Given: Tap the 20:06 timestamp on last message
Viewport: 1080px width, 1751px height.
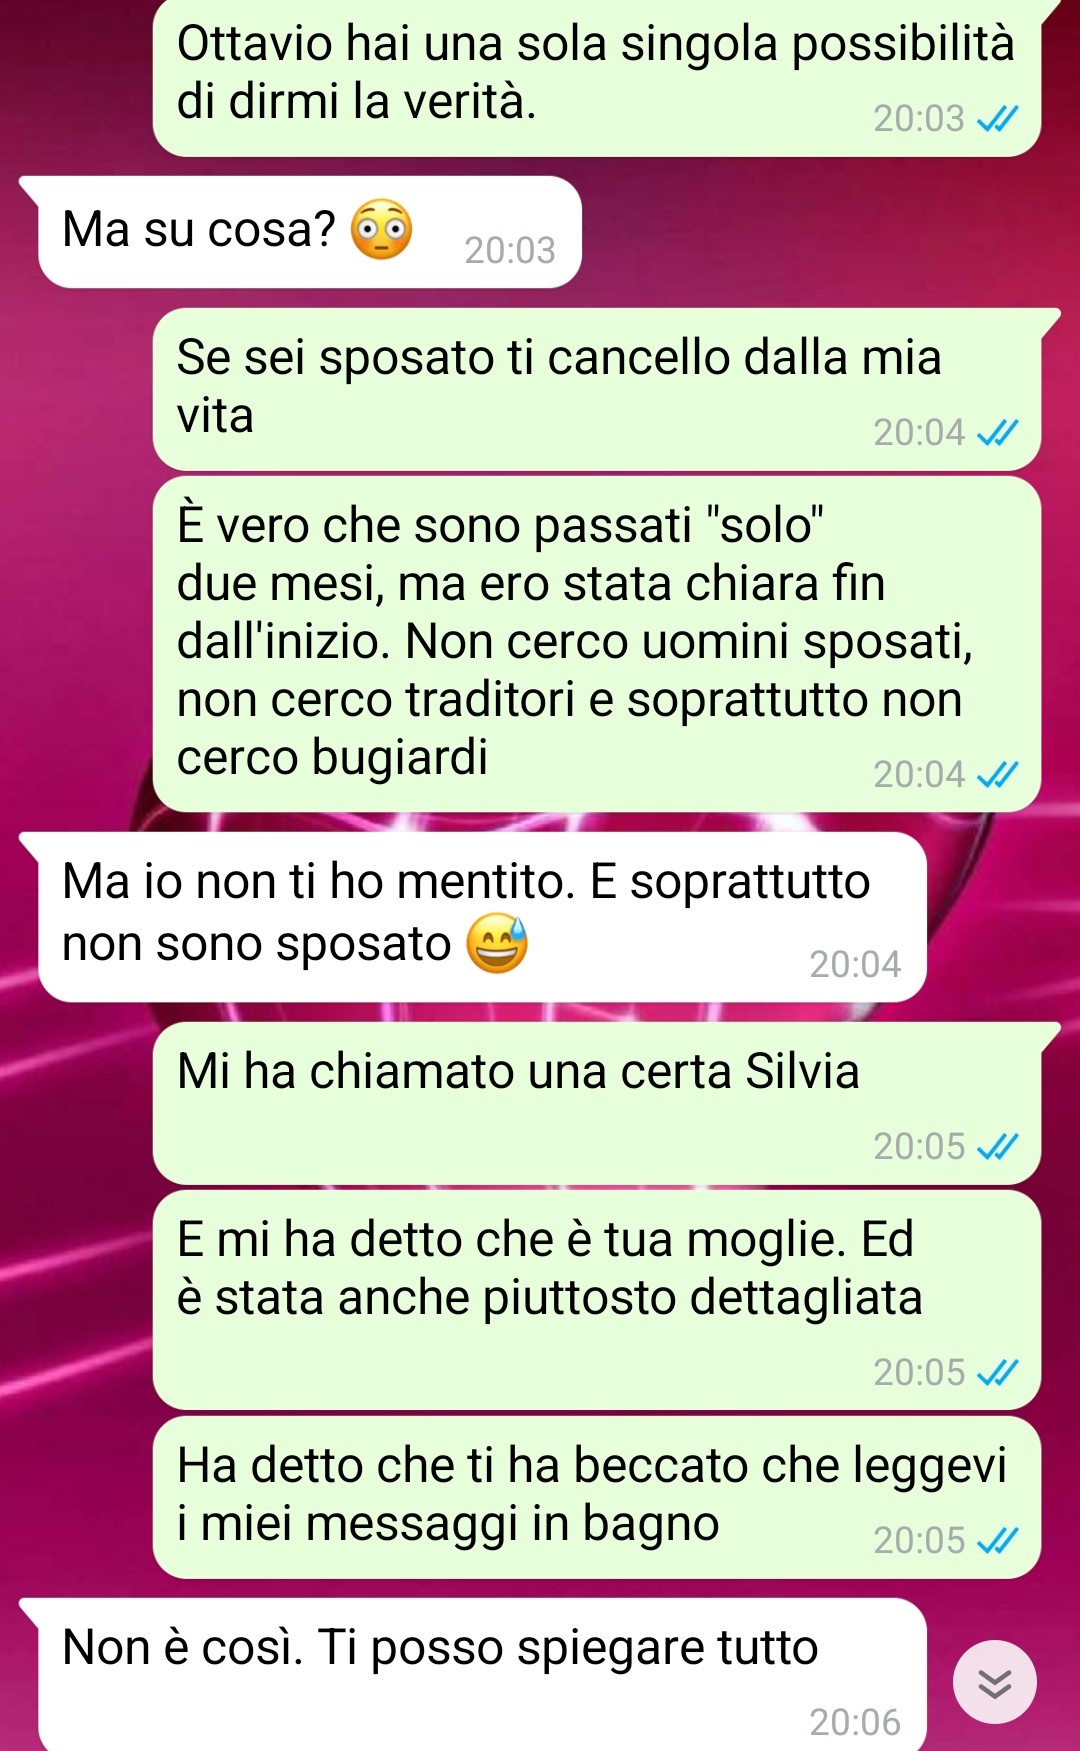Looking at the screenshot, I should click(855, 1722).
